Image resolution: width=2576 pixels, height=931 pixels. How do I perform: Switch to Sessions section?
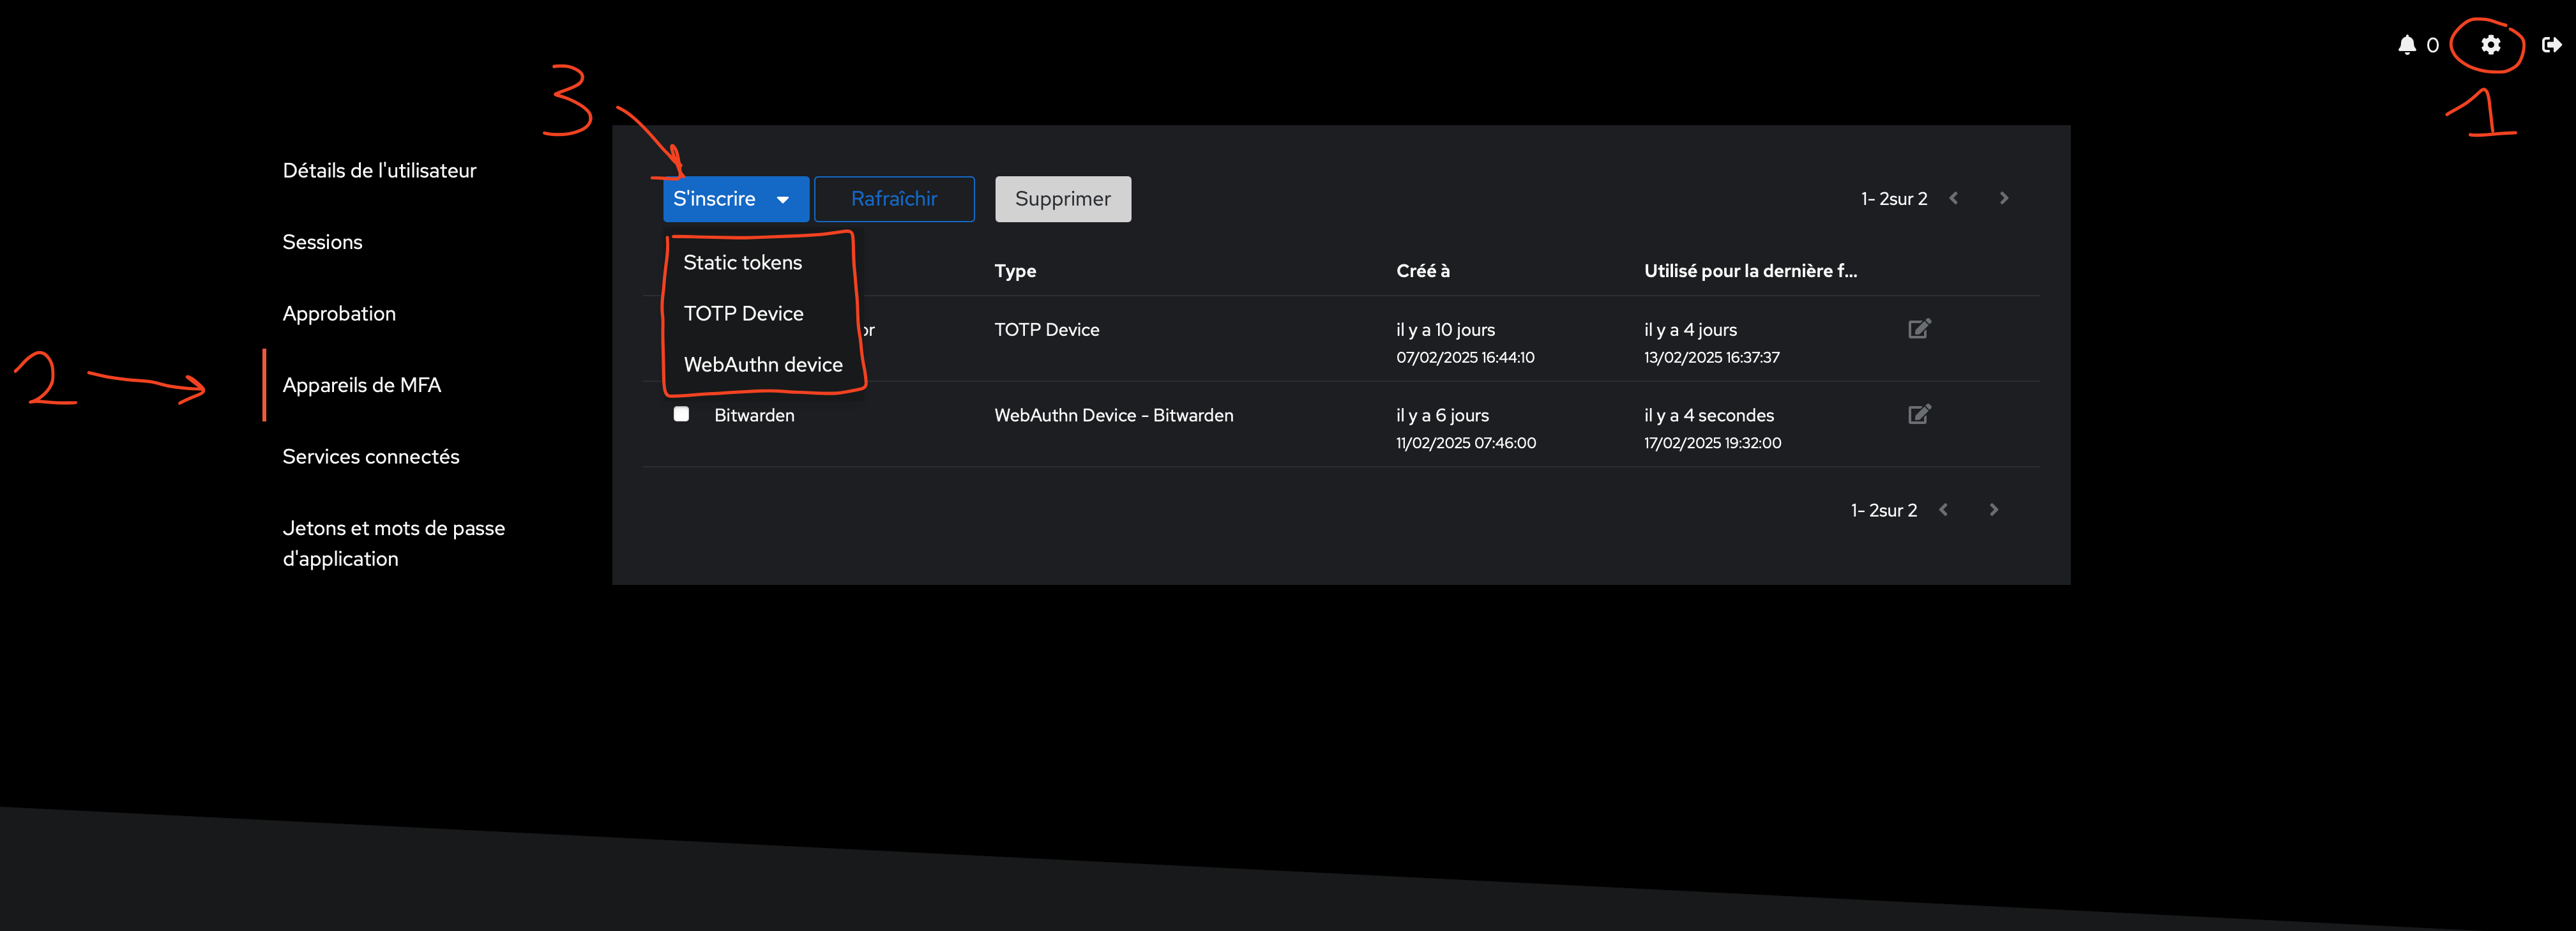322,242
